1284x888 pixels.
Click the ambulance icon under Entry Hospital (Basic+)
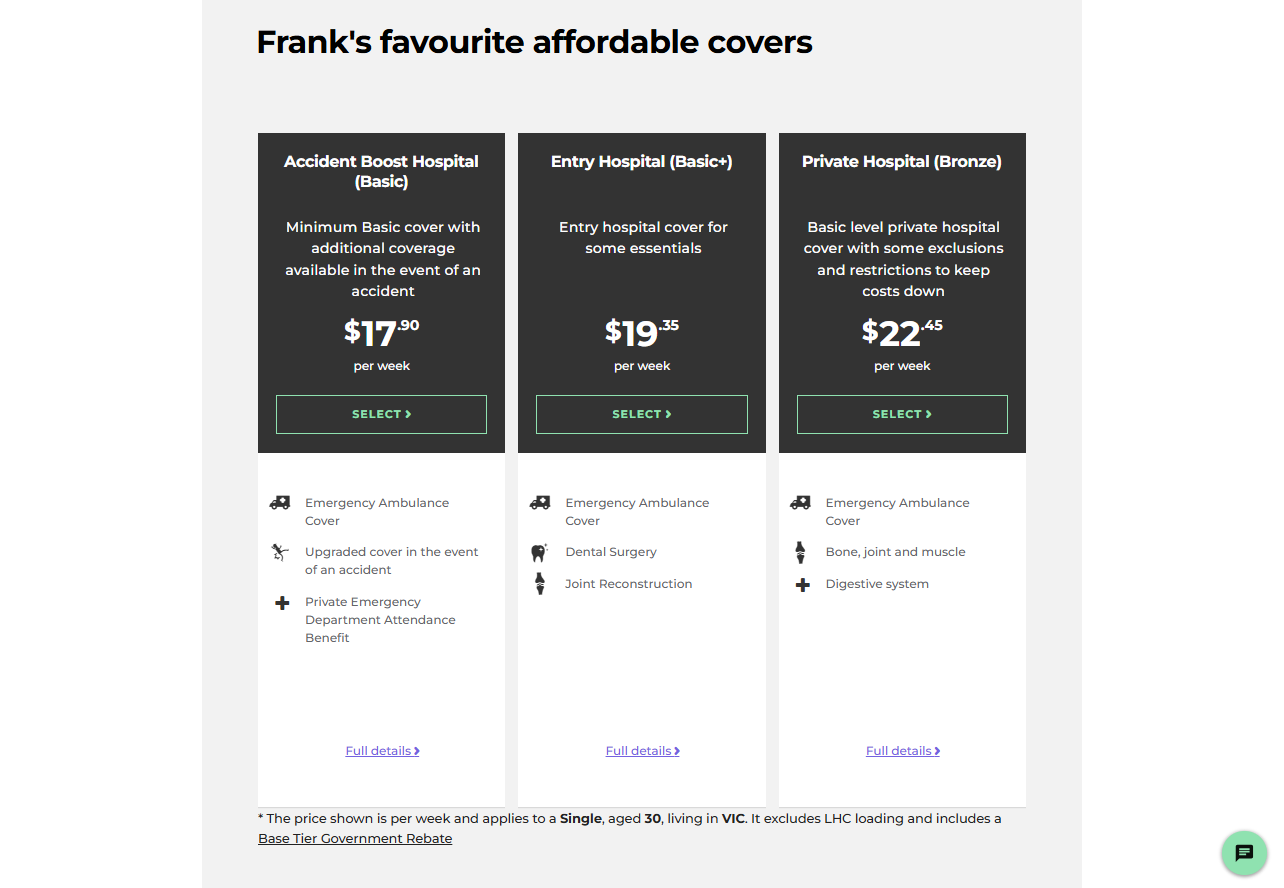539,503
